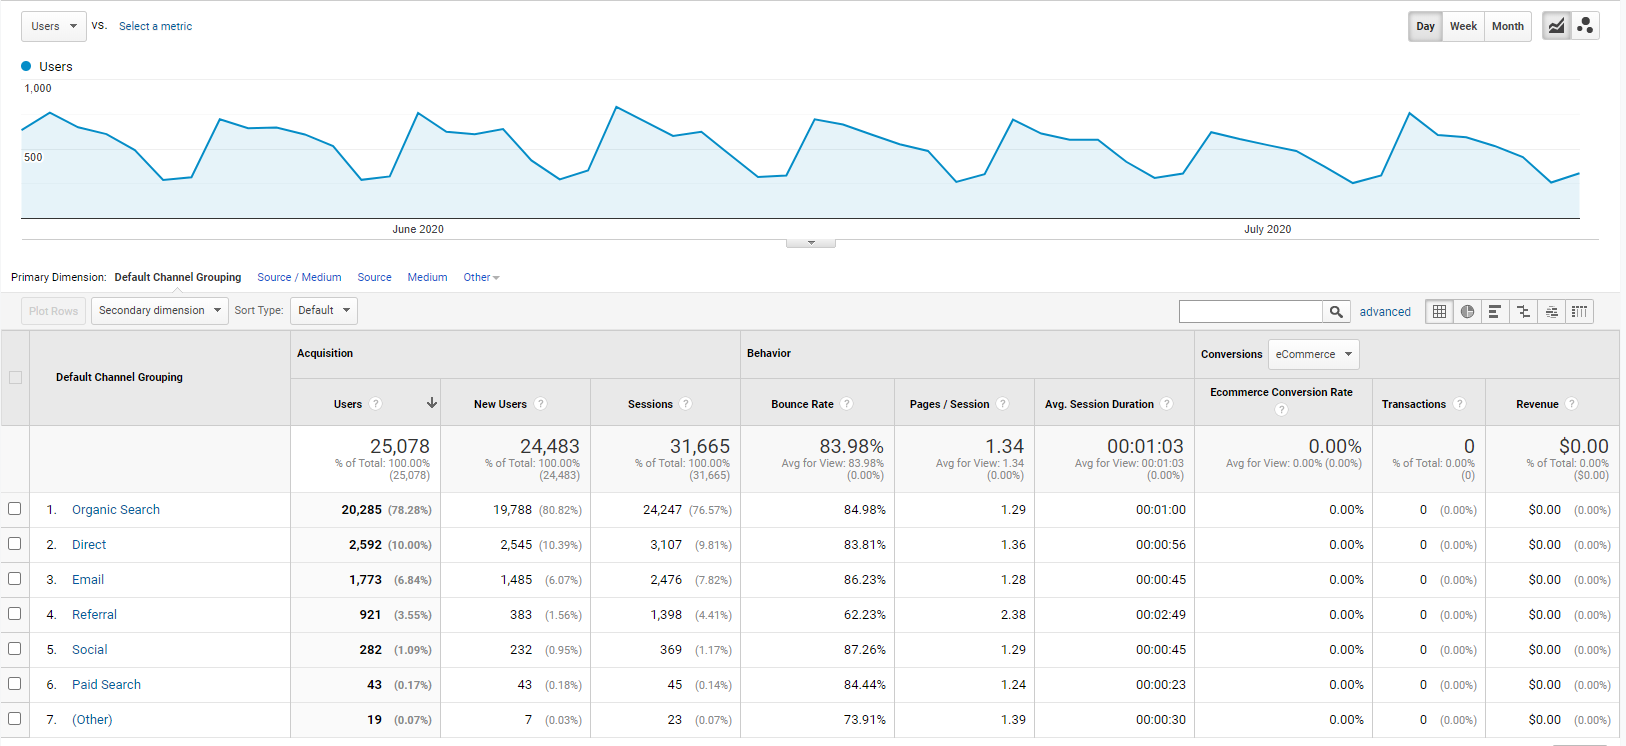Image resolution: width=1626 pixels, height=746 pixels.
Task: Click the search magnifier button
Action: (1336, 312)
